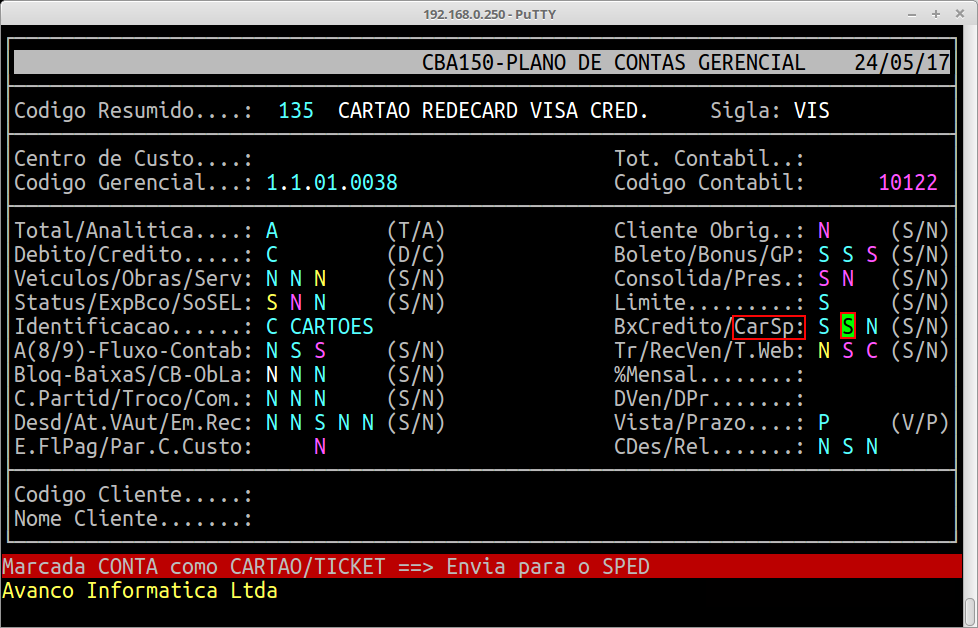The image size is (978, 628).
Task: Click the Codigo Contabil value 10122
Action: (908, 182)
